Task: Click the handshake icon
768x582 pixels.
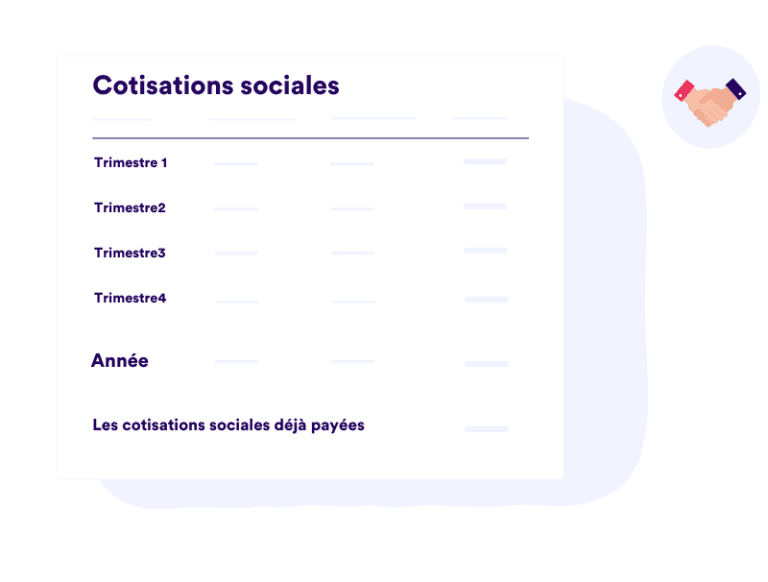Action: (710, 102)
